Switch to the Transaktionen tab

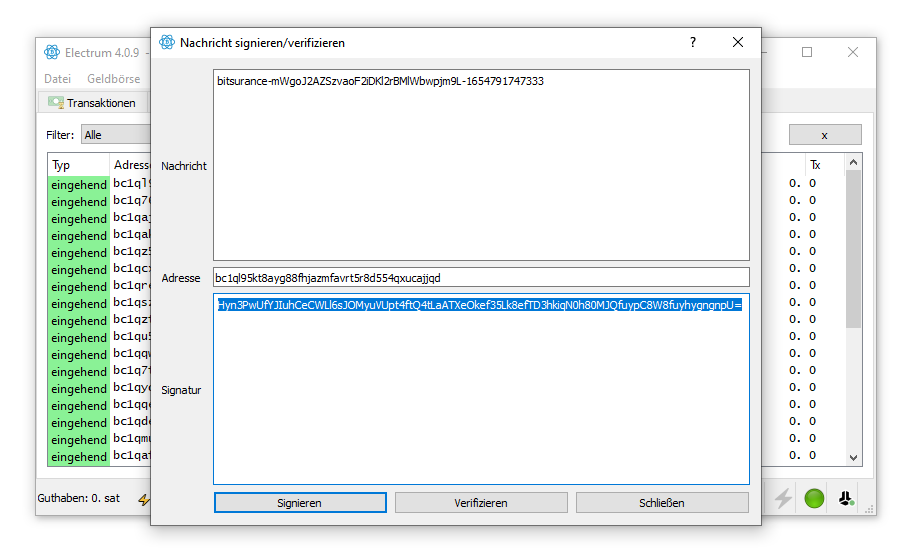92,103
